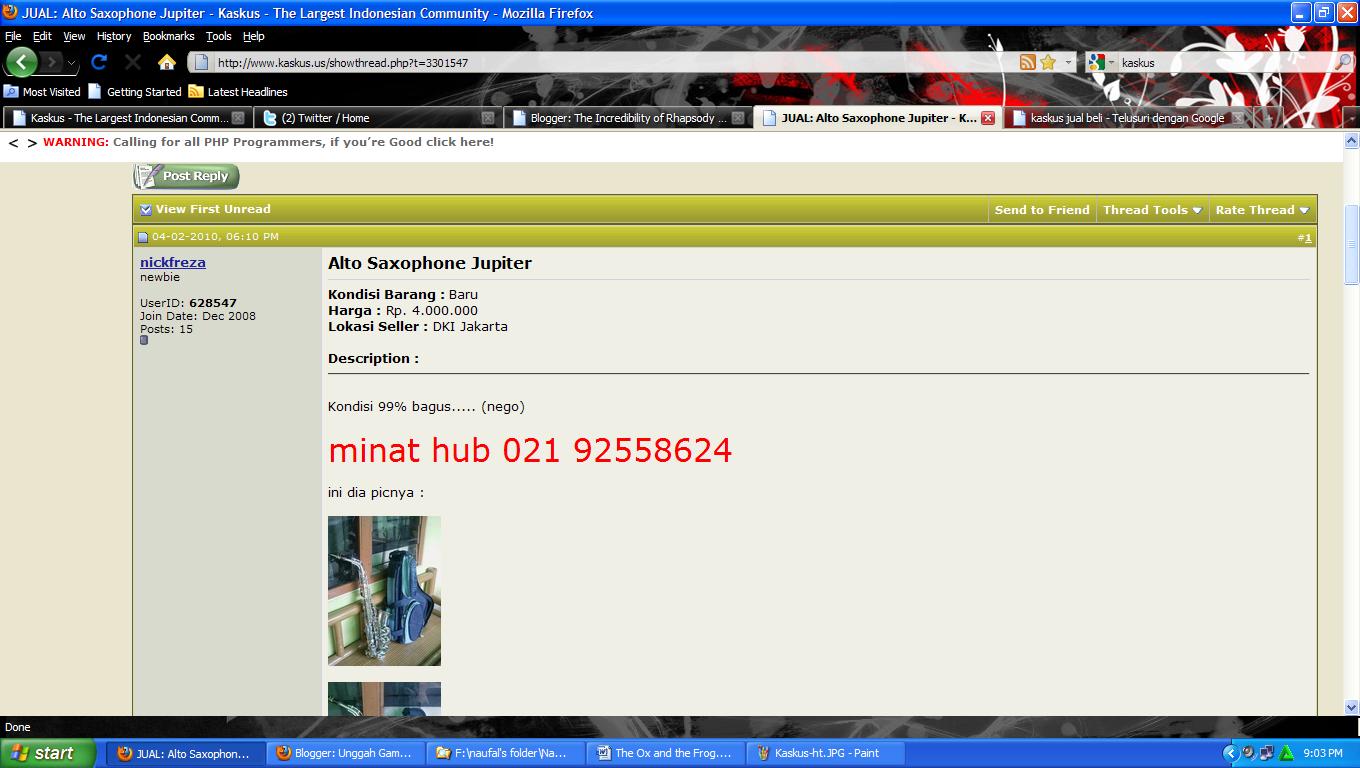Image resolution: width=1360 pixels, height=768 pixels.
Task: Close the kaskus jual beli Google tab
Action: tap(1238, 118)
